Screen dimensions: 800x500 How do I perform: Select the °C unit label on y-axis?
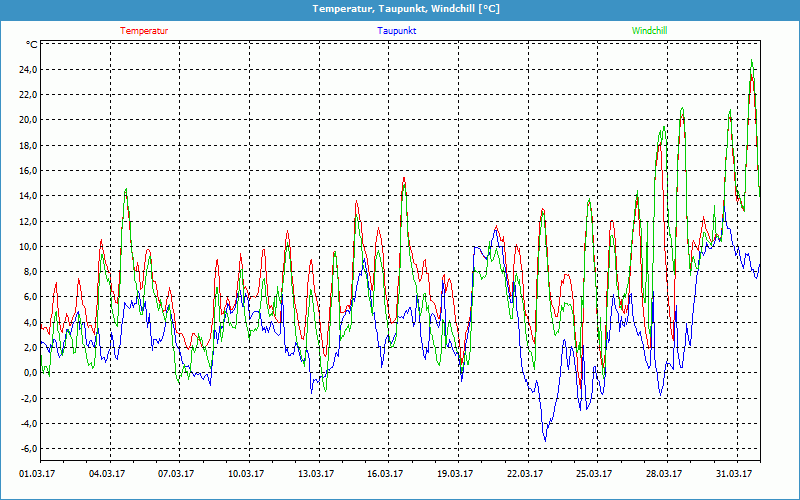click(x=32, y=45)
